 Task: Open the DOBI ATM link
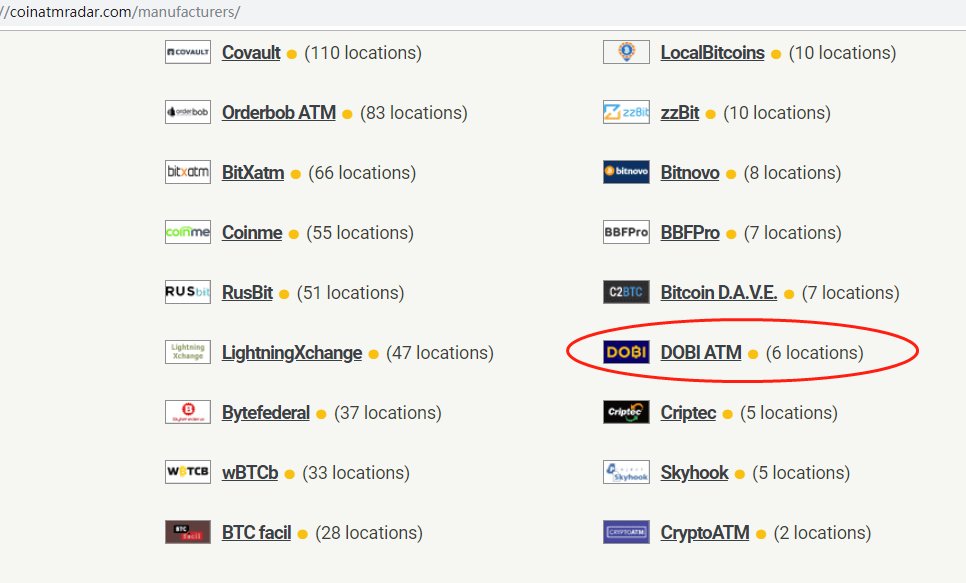tap(701, 353)
